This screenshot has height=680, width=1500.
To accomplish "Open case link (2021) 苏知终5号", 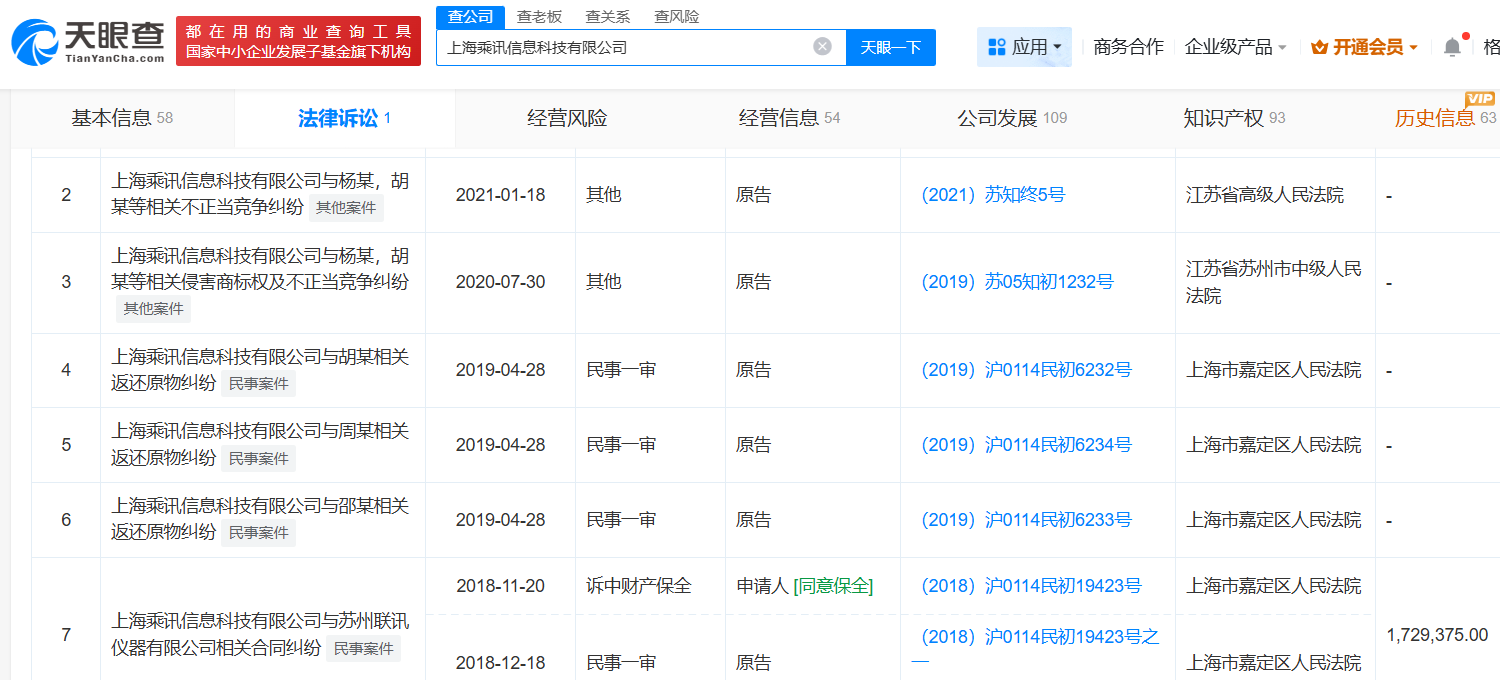I will pos(993,195).
